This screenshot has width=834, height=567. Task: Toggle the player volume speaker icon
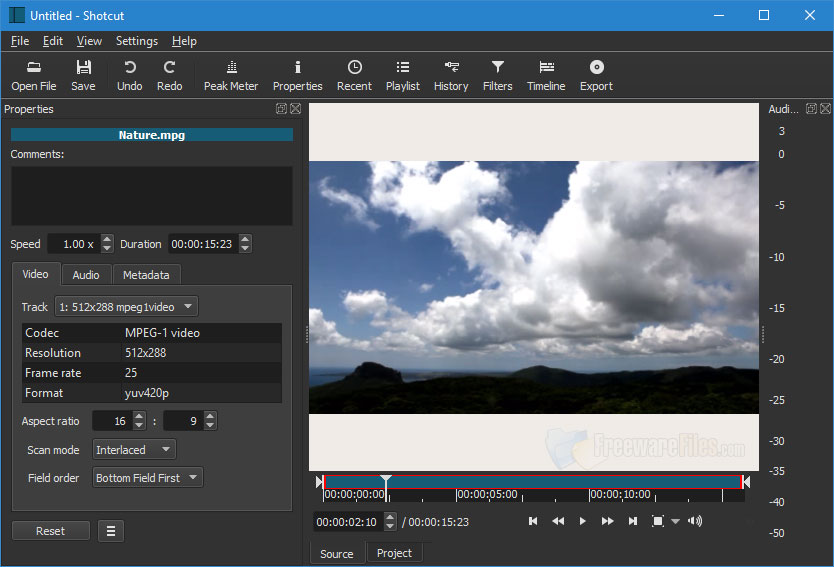pyautogui.click(x=695, y=521)
